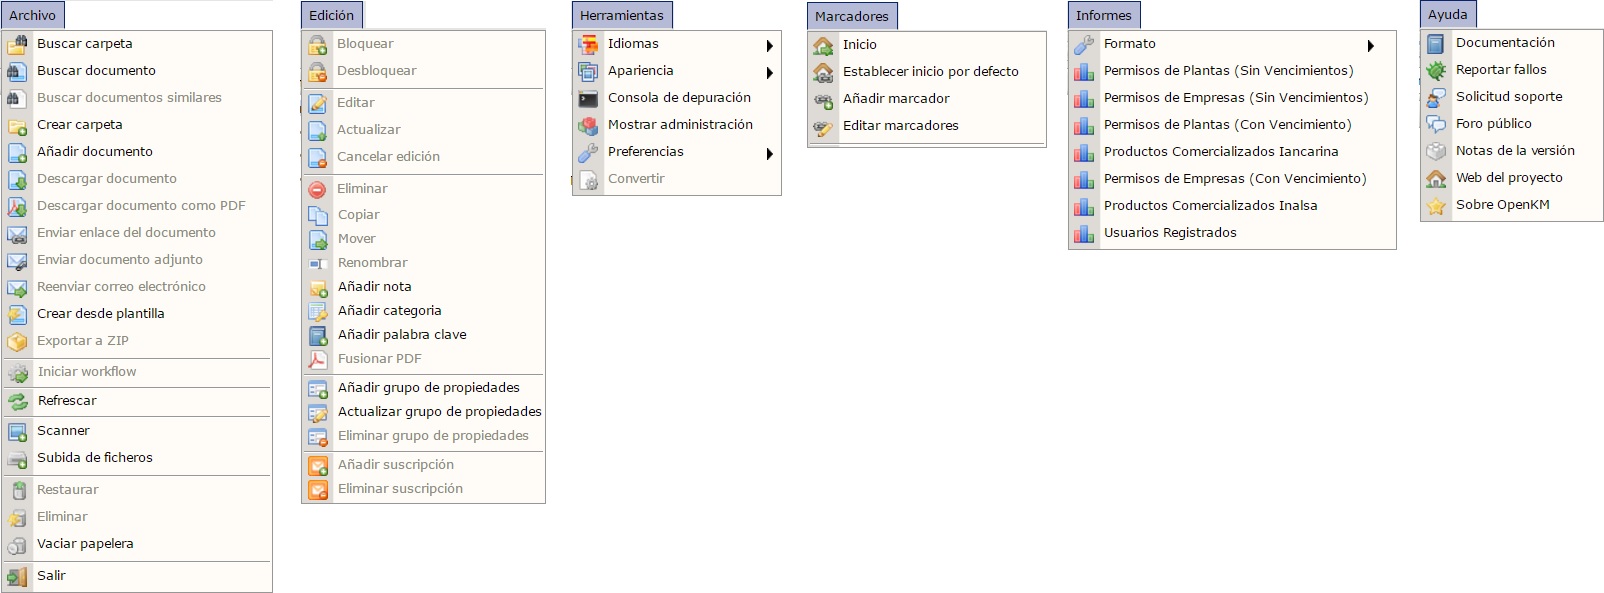Click the Actualizar grupo de propiedades icon

pyautogui.click(x=318, y=412)
